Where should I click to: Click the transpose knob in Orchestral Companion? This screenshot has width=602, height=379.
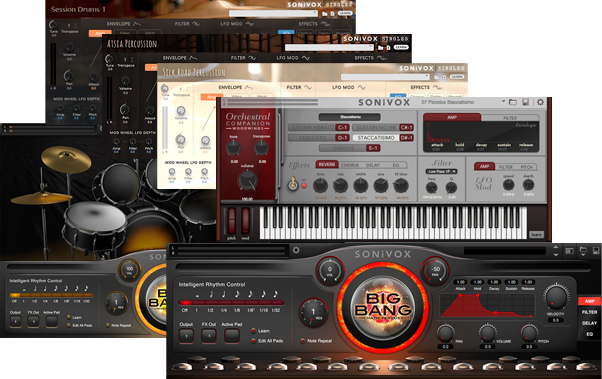(x=261, y=147)
